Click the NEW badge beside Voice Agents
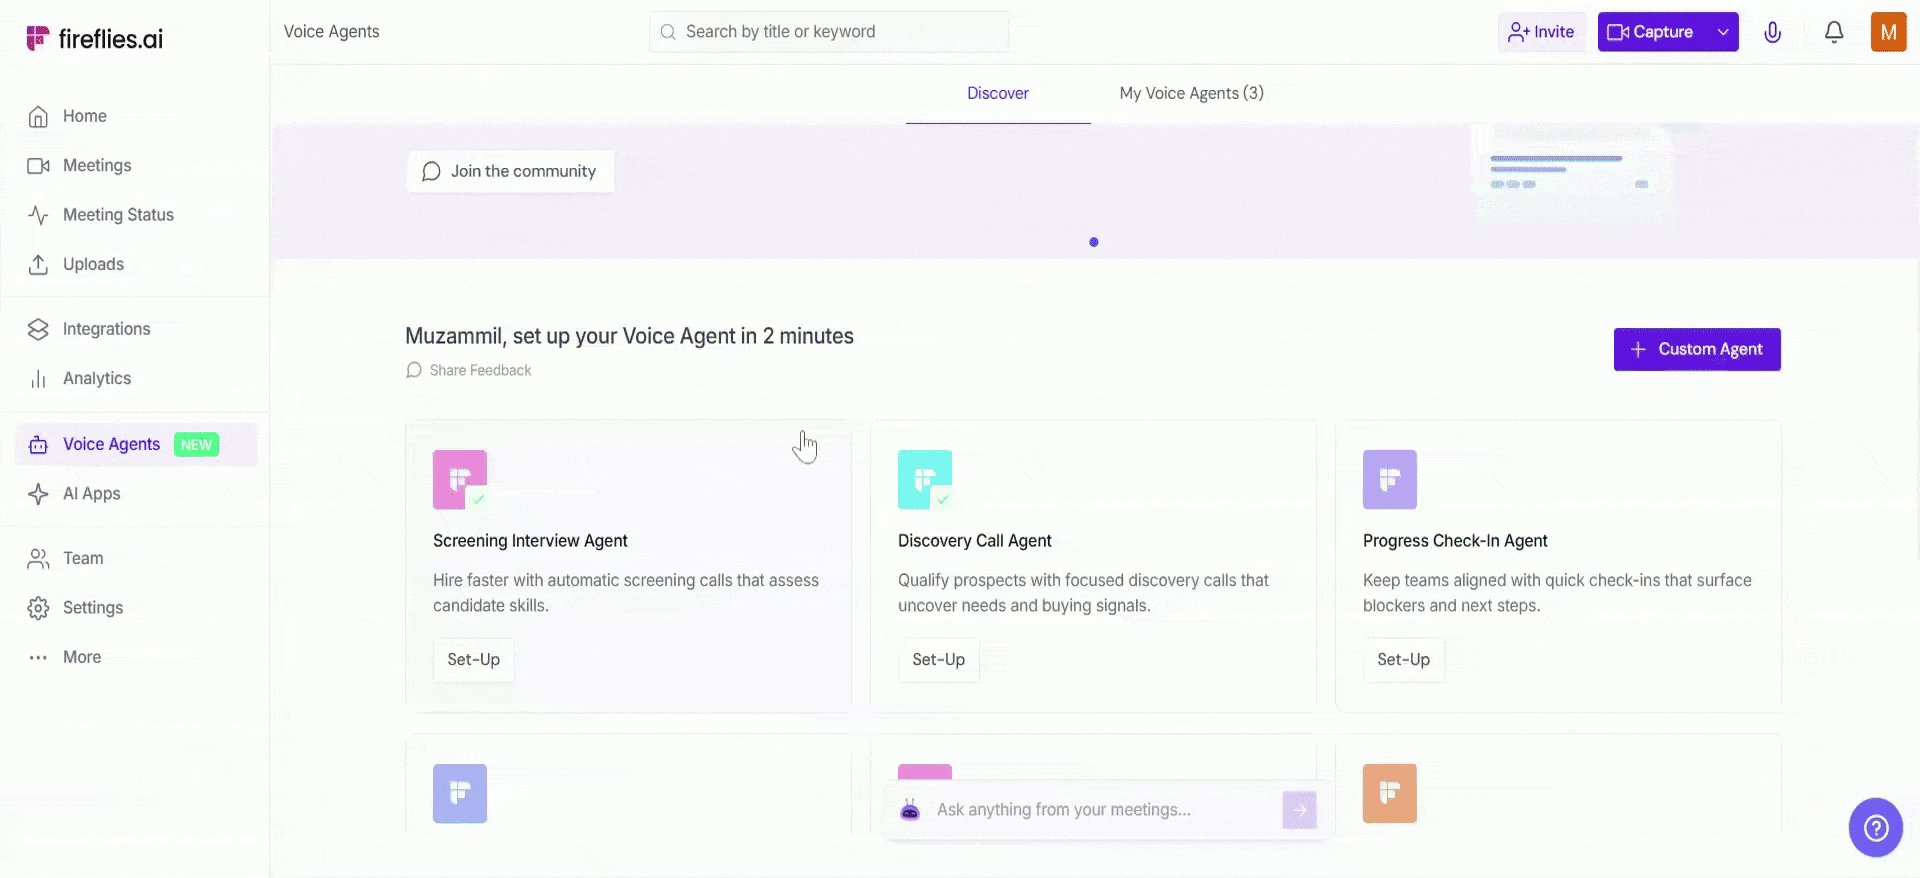 [196, 445]
